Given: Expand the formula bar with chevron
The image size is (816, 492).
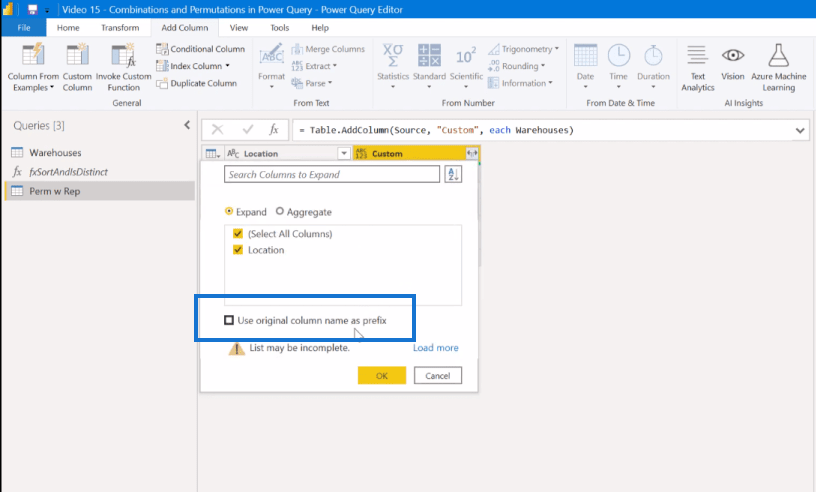Looking at the screenshot, I should click(800, 130).
